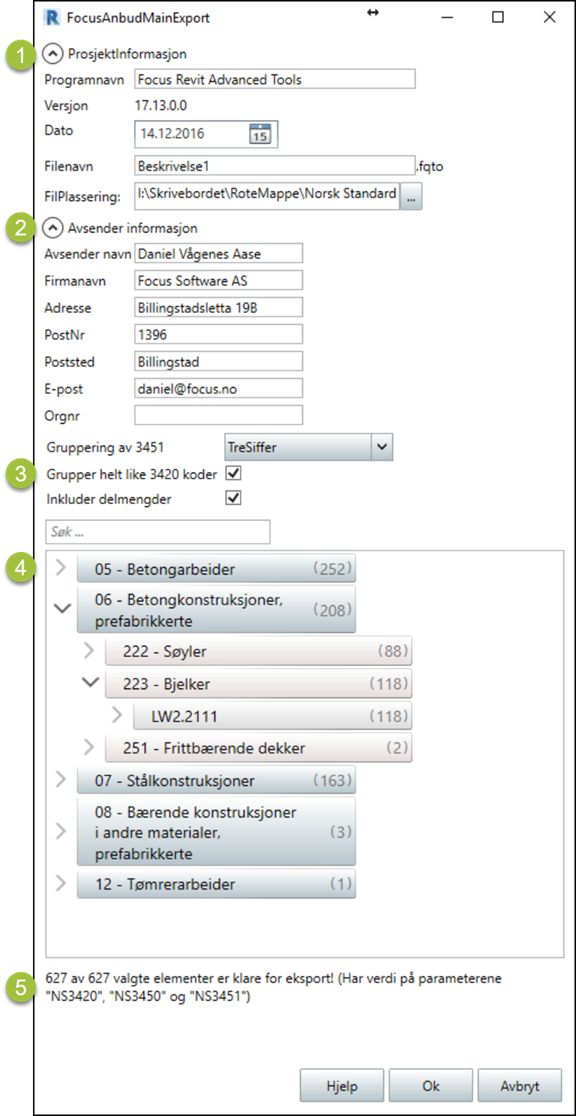Select the 251 - Frittbærende dekker item
576x1116 pixels.
click(x=258, y=747)
